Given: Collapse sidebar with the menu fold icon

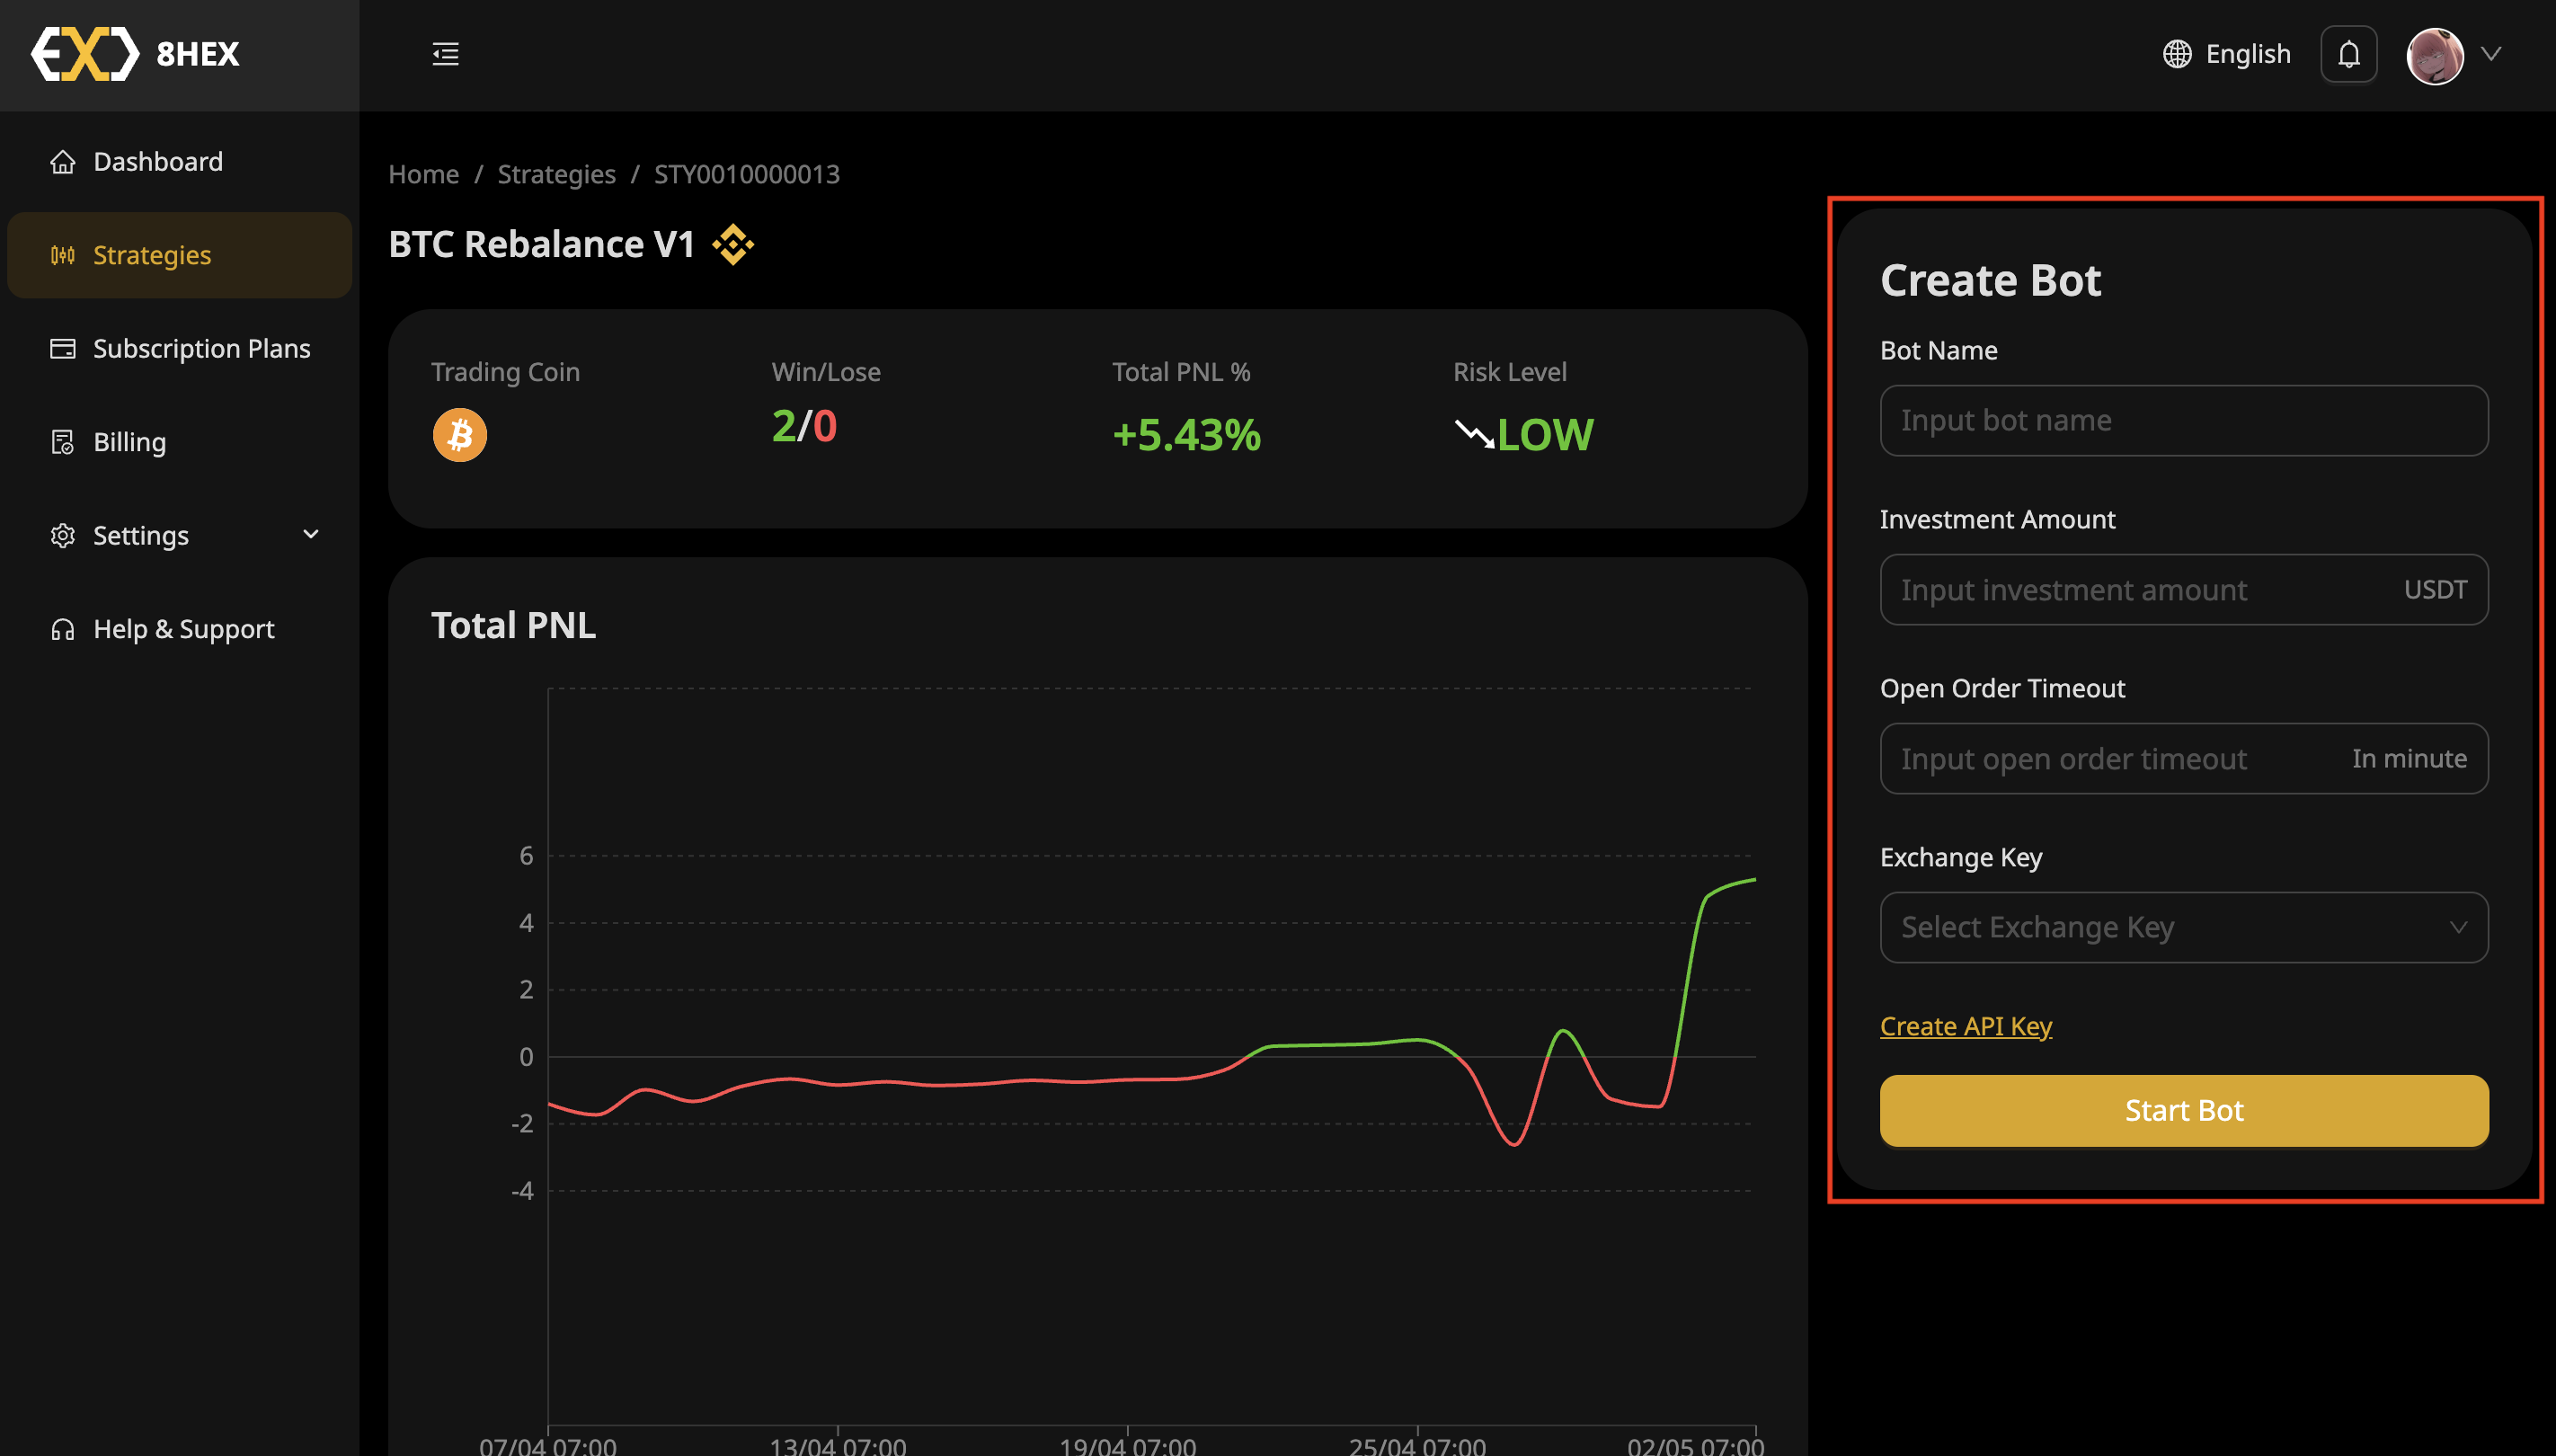Looking at the screenshot, I should click(445, 54).
